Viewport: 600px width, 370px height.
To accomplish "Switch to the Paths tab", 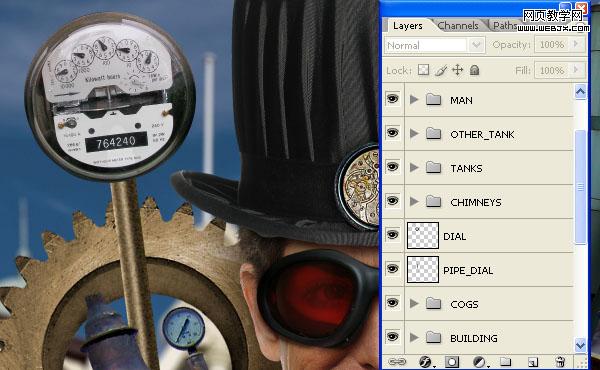I will point(505,26).
